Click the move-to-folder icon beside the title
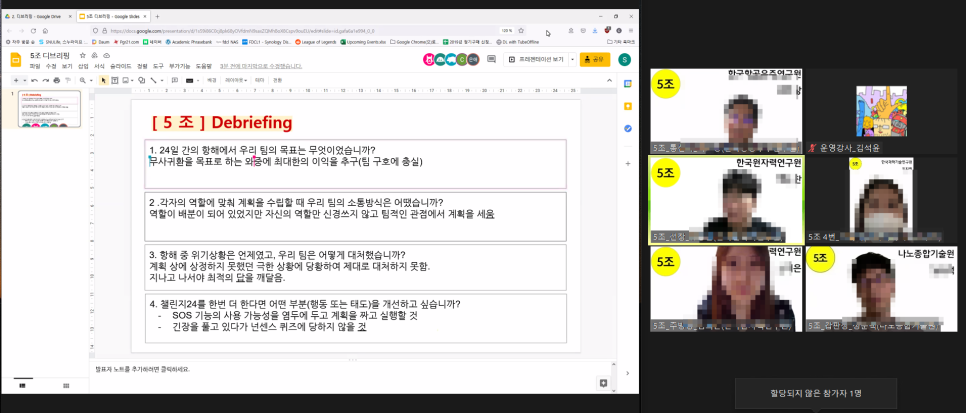Viewport: 966px width, 413px height. 95,55
